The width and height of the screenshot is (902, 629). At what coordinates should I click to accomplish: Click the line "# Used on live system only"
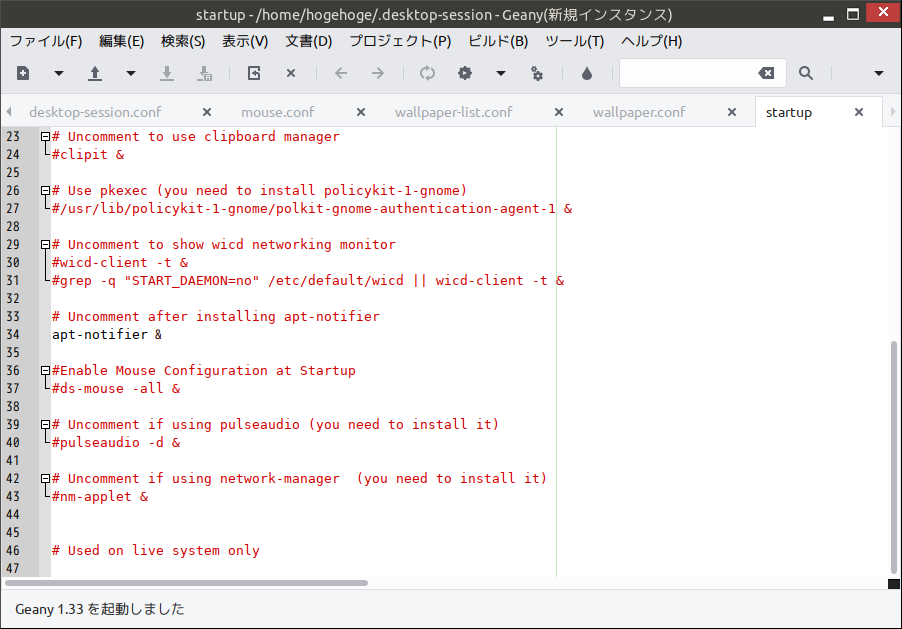pos(156,550)
